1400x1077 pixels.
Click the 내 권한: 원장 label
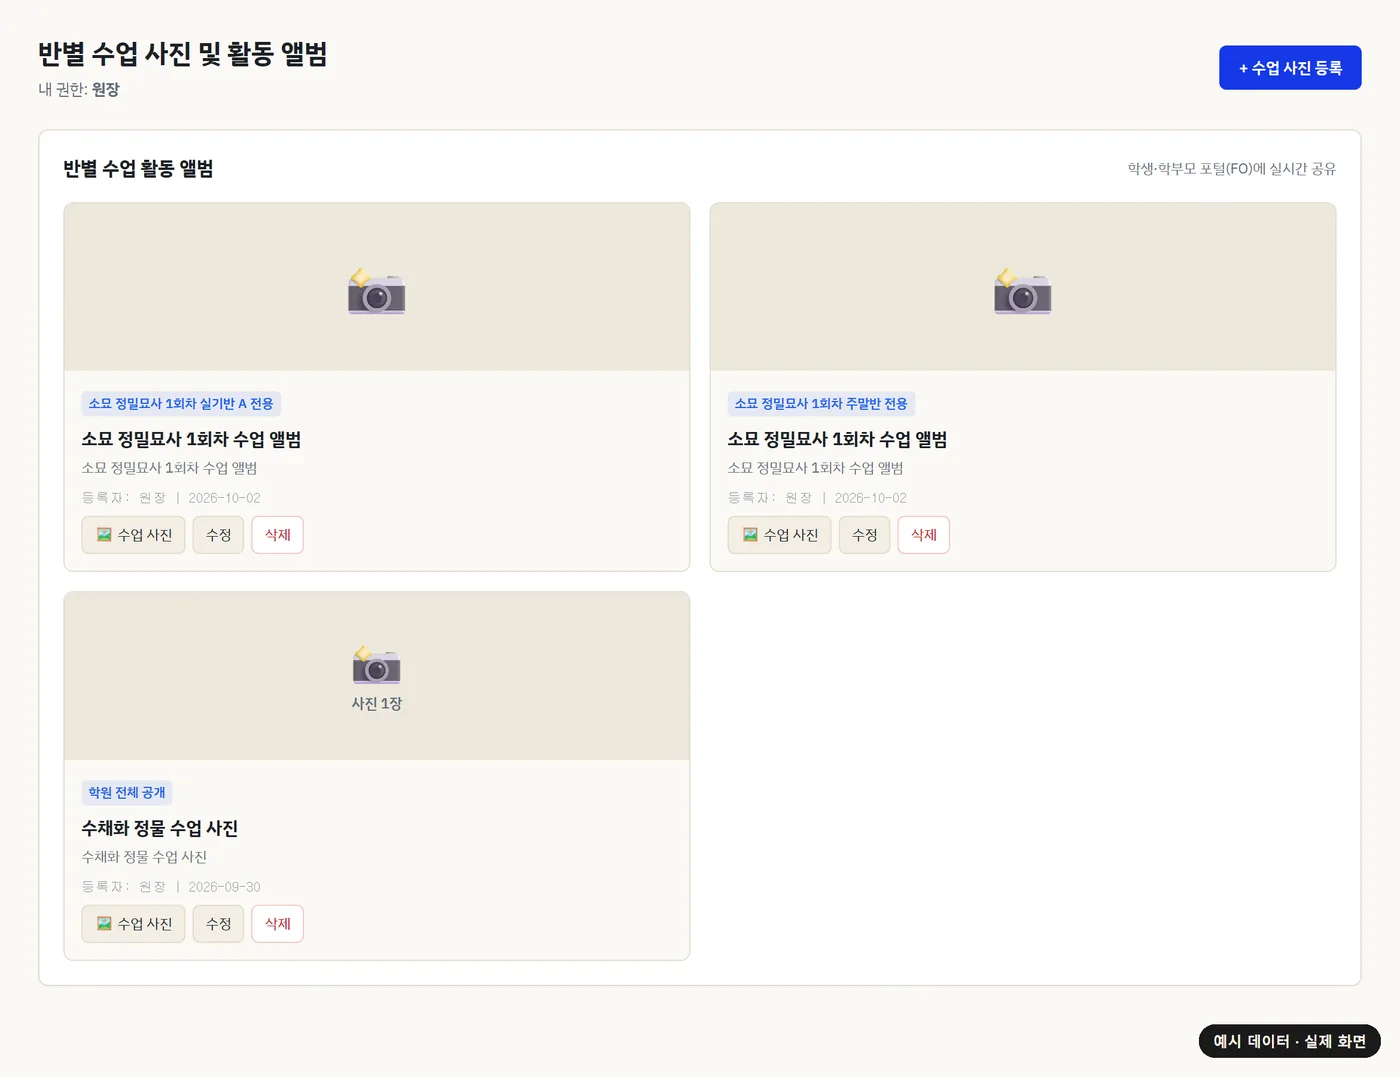pos(79,90)
